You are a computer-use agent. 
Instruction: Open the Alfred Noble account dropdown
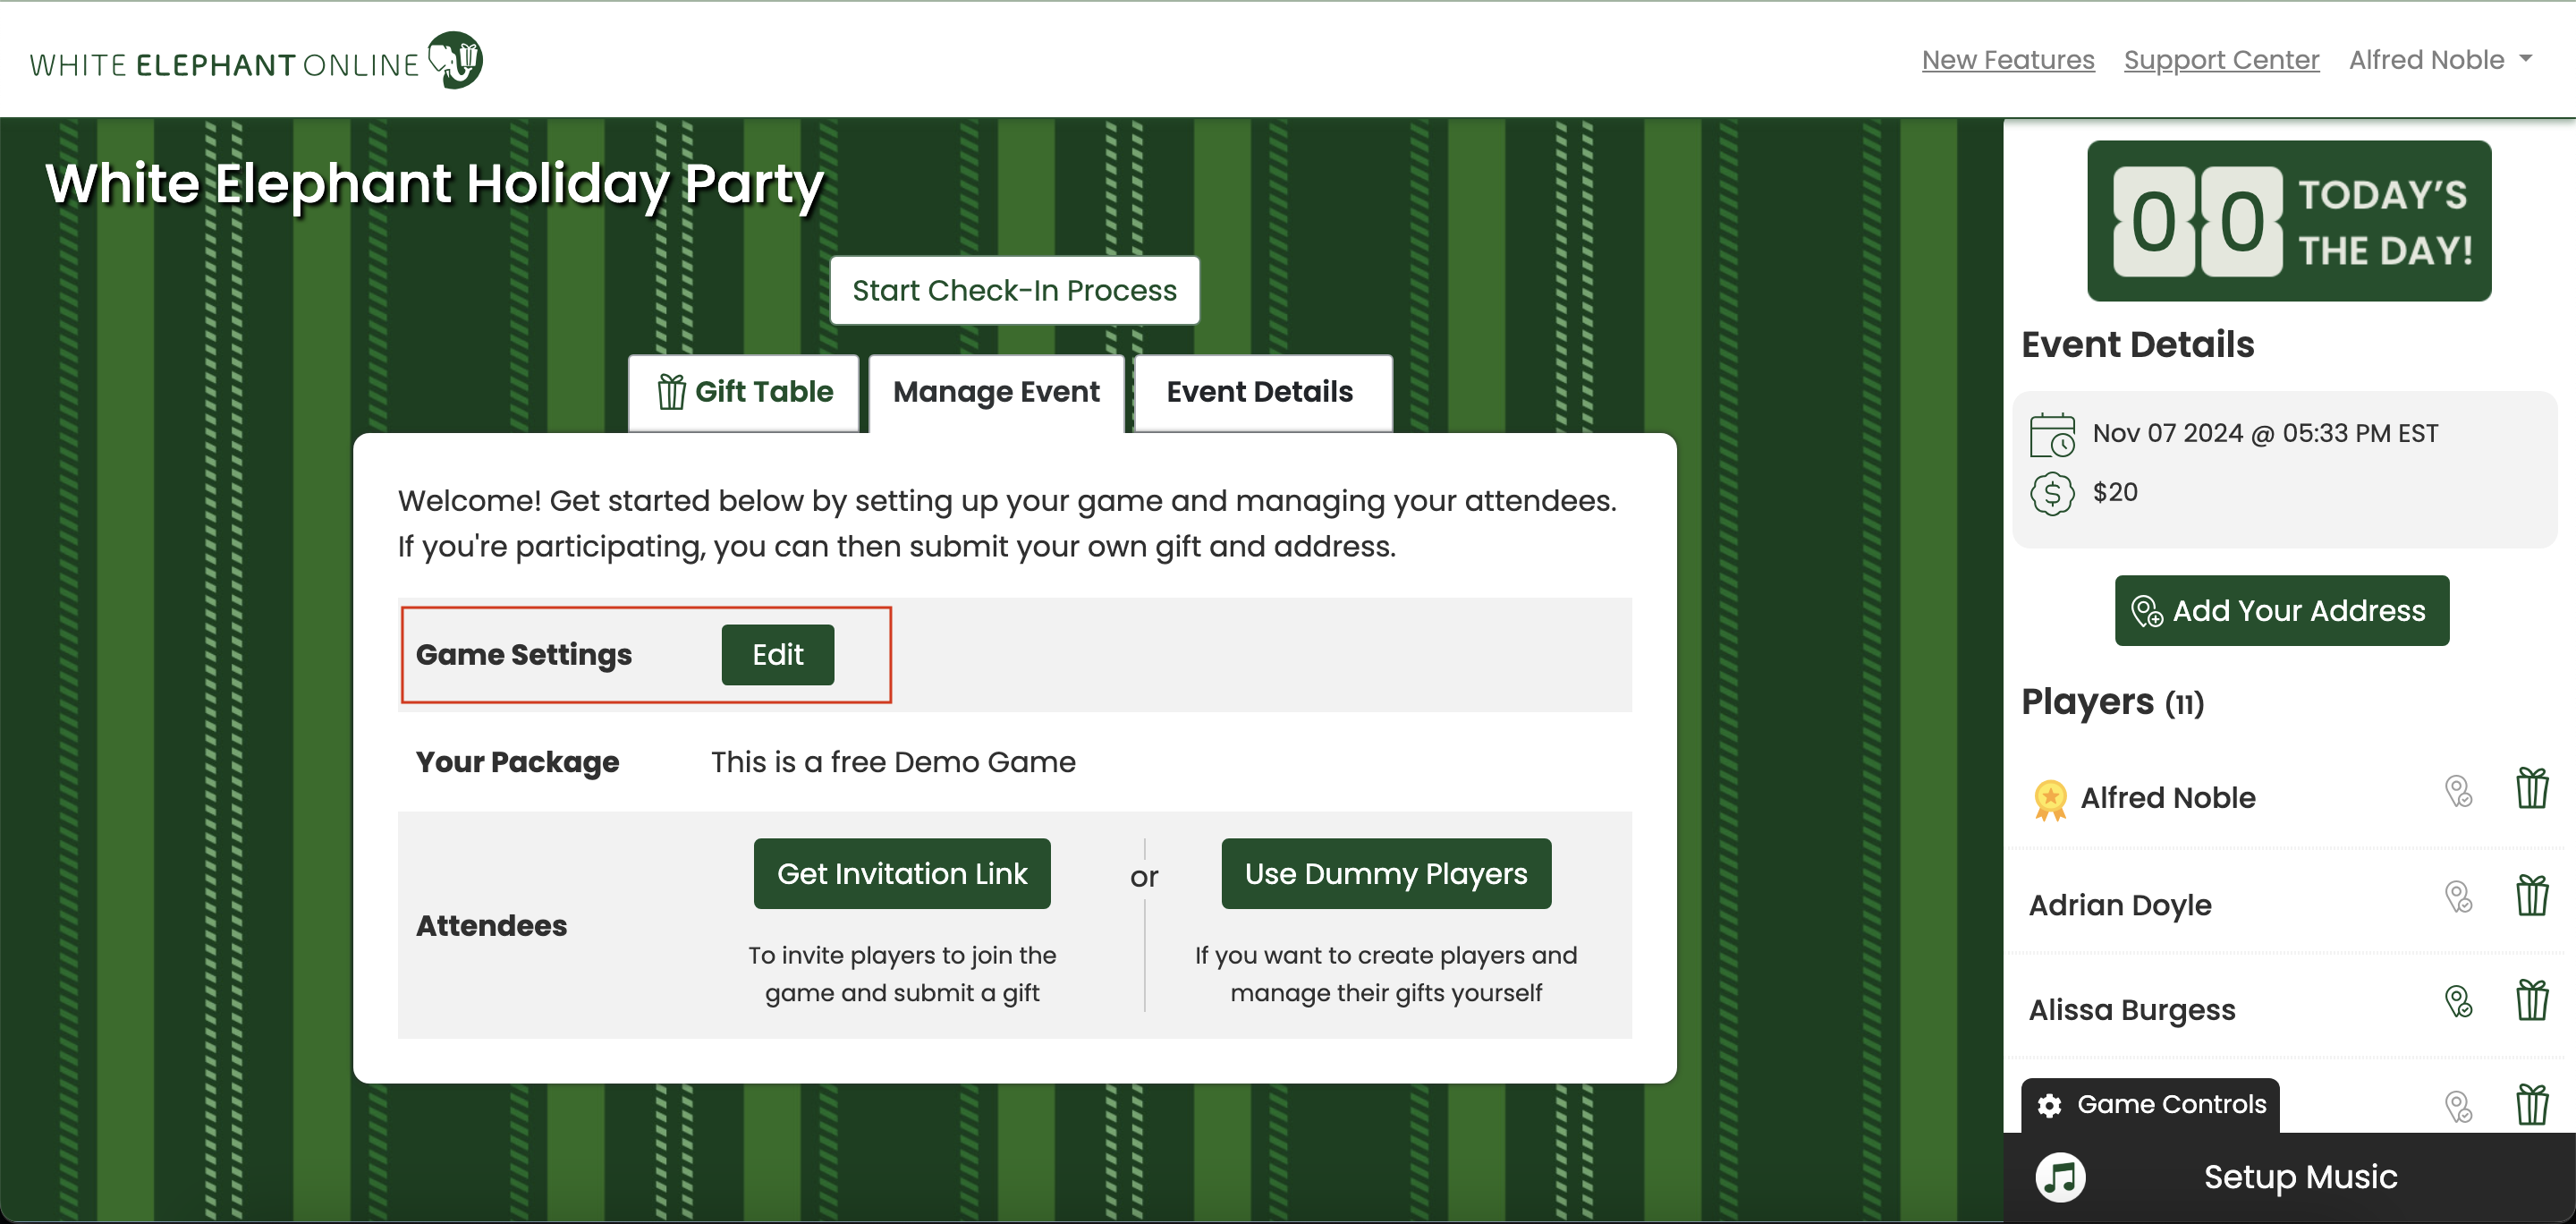2440,60
